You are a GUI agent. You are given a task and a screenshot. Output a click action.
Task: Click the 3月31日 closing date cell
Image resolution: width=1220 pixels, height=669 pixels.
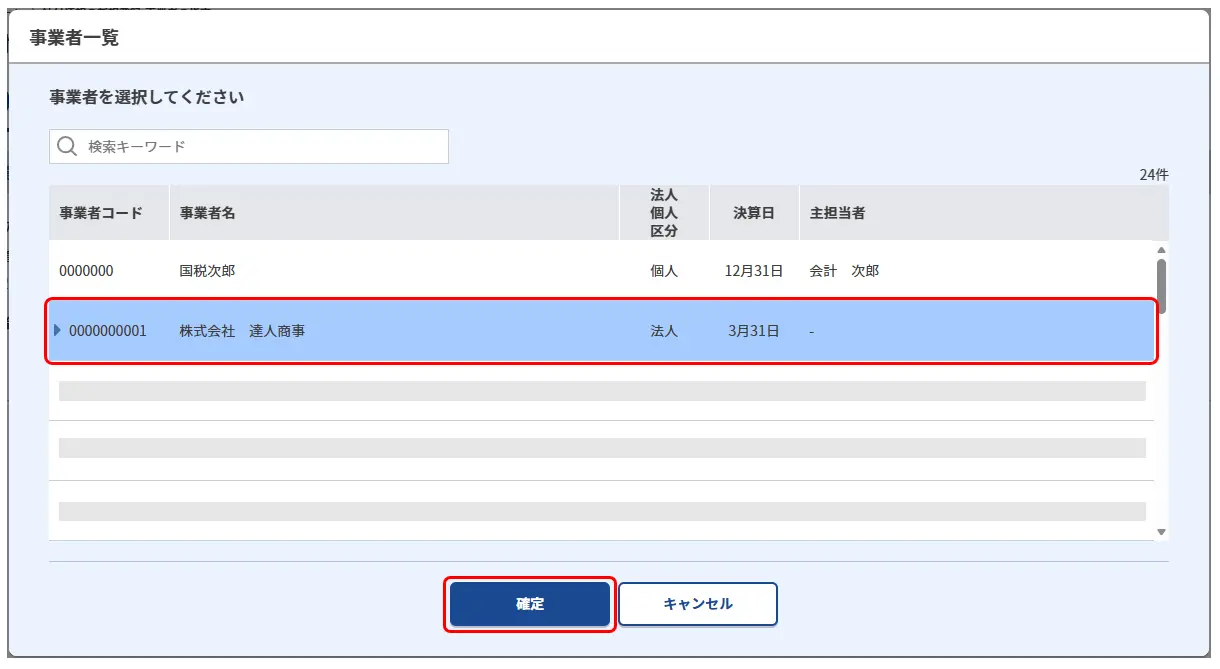(x=754, y=331)
